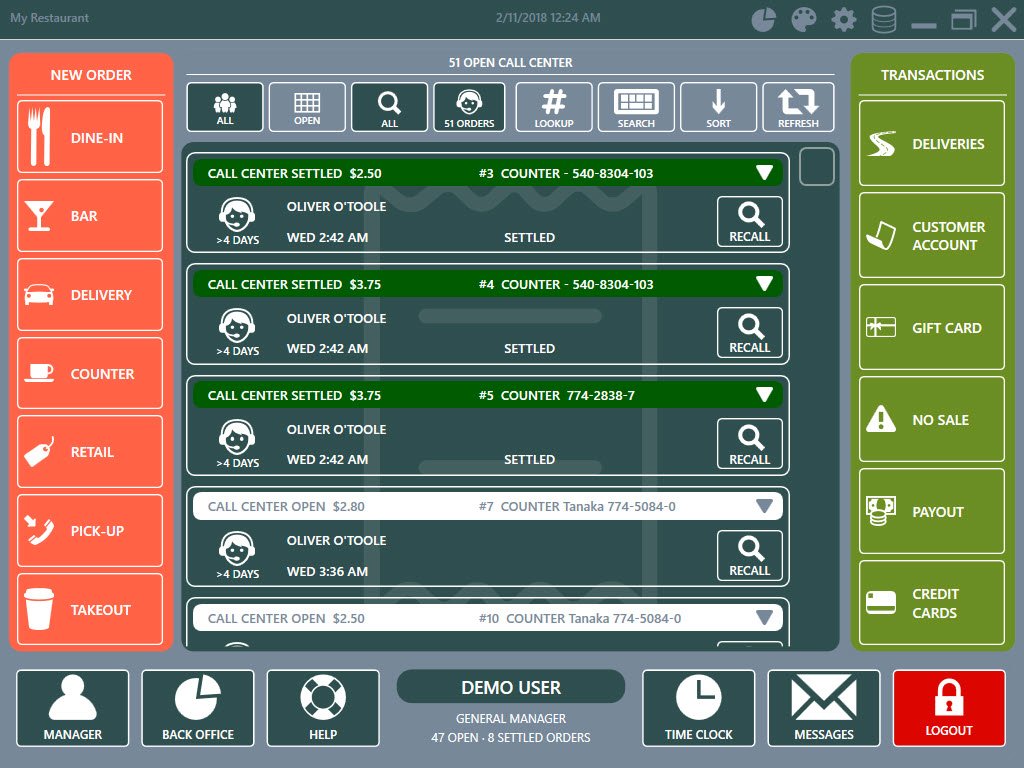Open the Sort options
Viewport: 1024px width, 768px height.
tap(718, 107)
